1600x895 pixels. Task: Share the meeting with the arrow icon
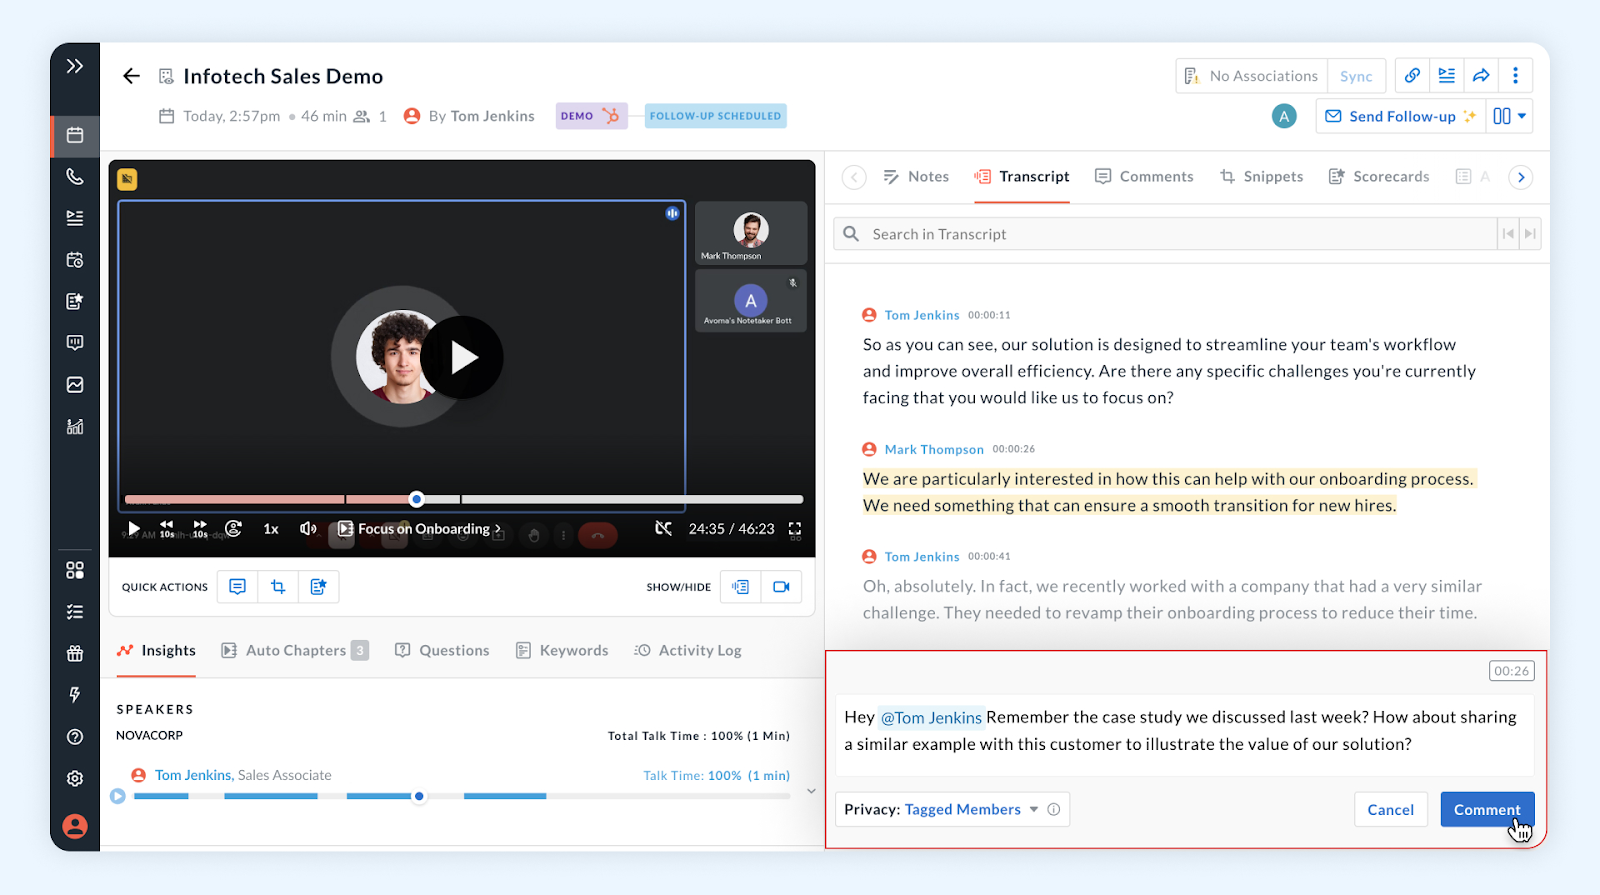click(1481, 75)
